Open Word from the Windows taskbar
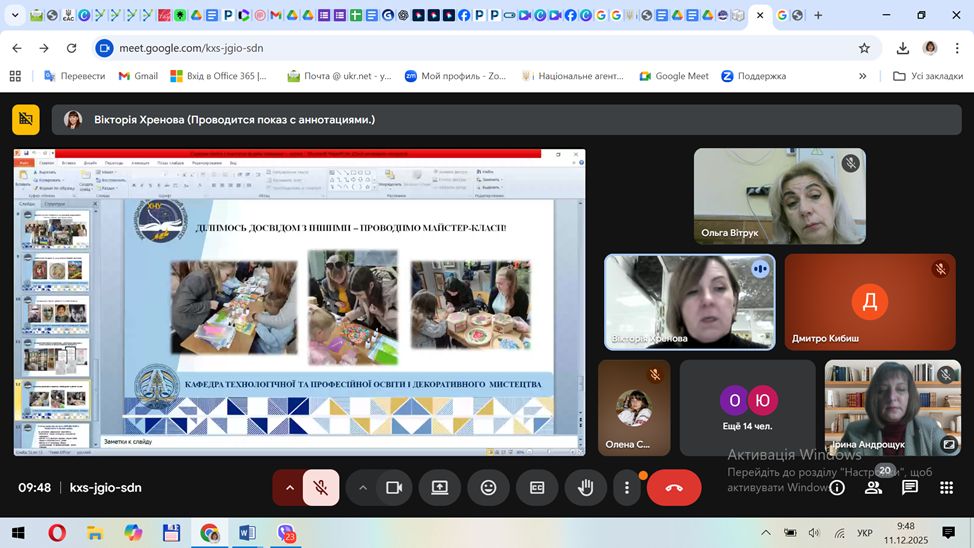Image resolution: width=974 pixels, height=548 pixels. [x=247, y=533]
